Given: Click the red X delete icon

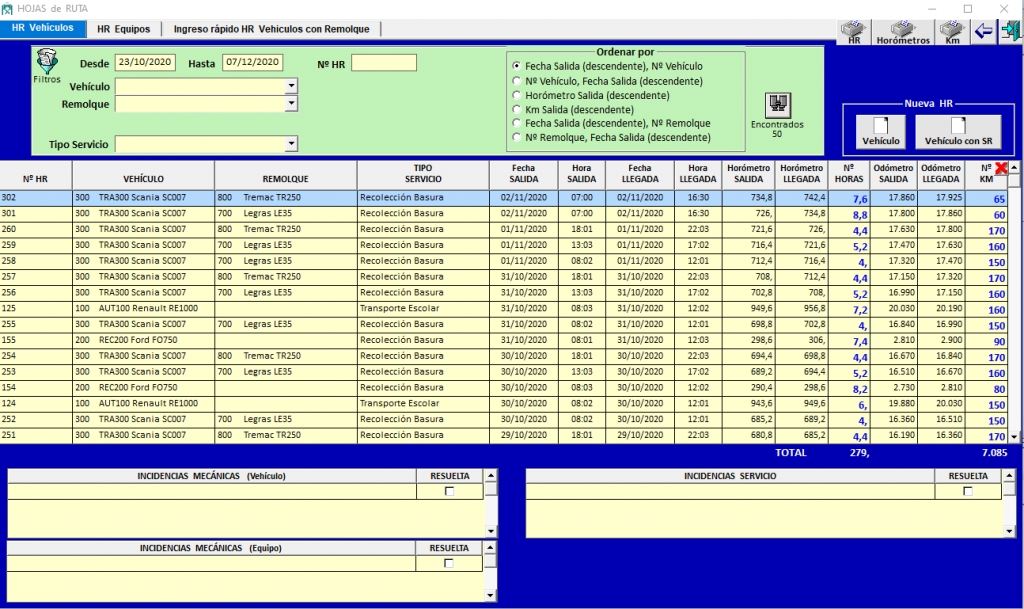Looking at the screenshot, I should pyautogui.click(x=1001, y=169).
